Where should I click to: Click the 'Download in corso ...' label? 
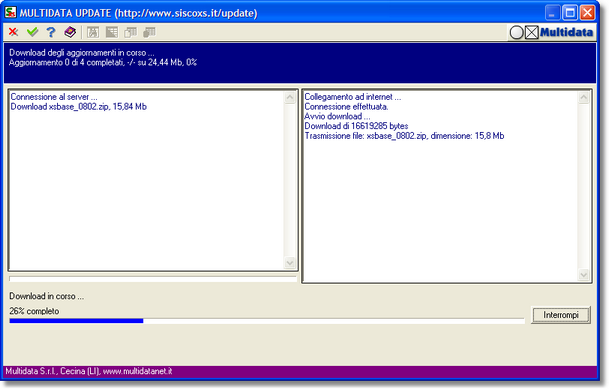(x=47, y=296)
